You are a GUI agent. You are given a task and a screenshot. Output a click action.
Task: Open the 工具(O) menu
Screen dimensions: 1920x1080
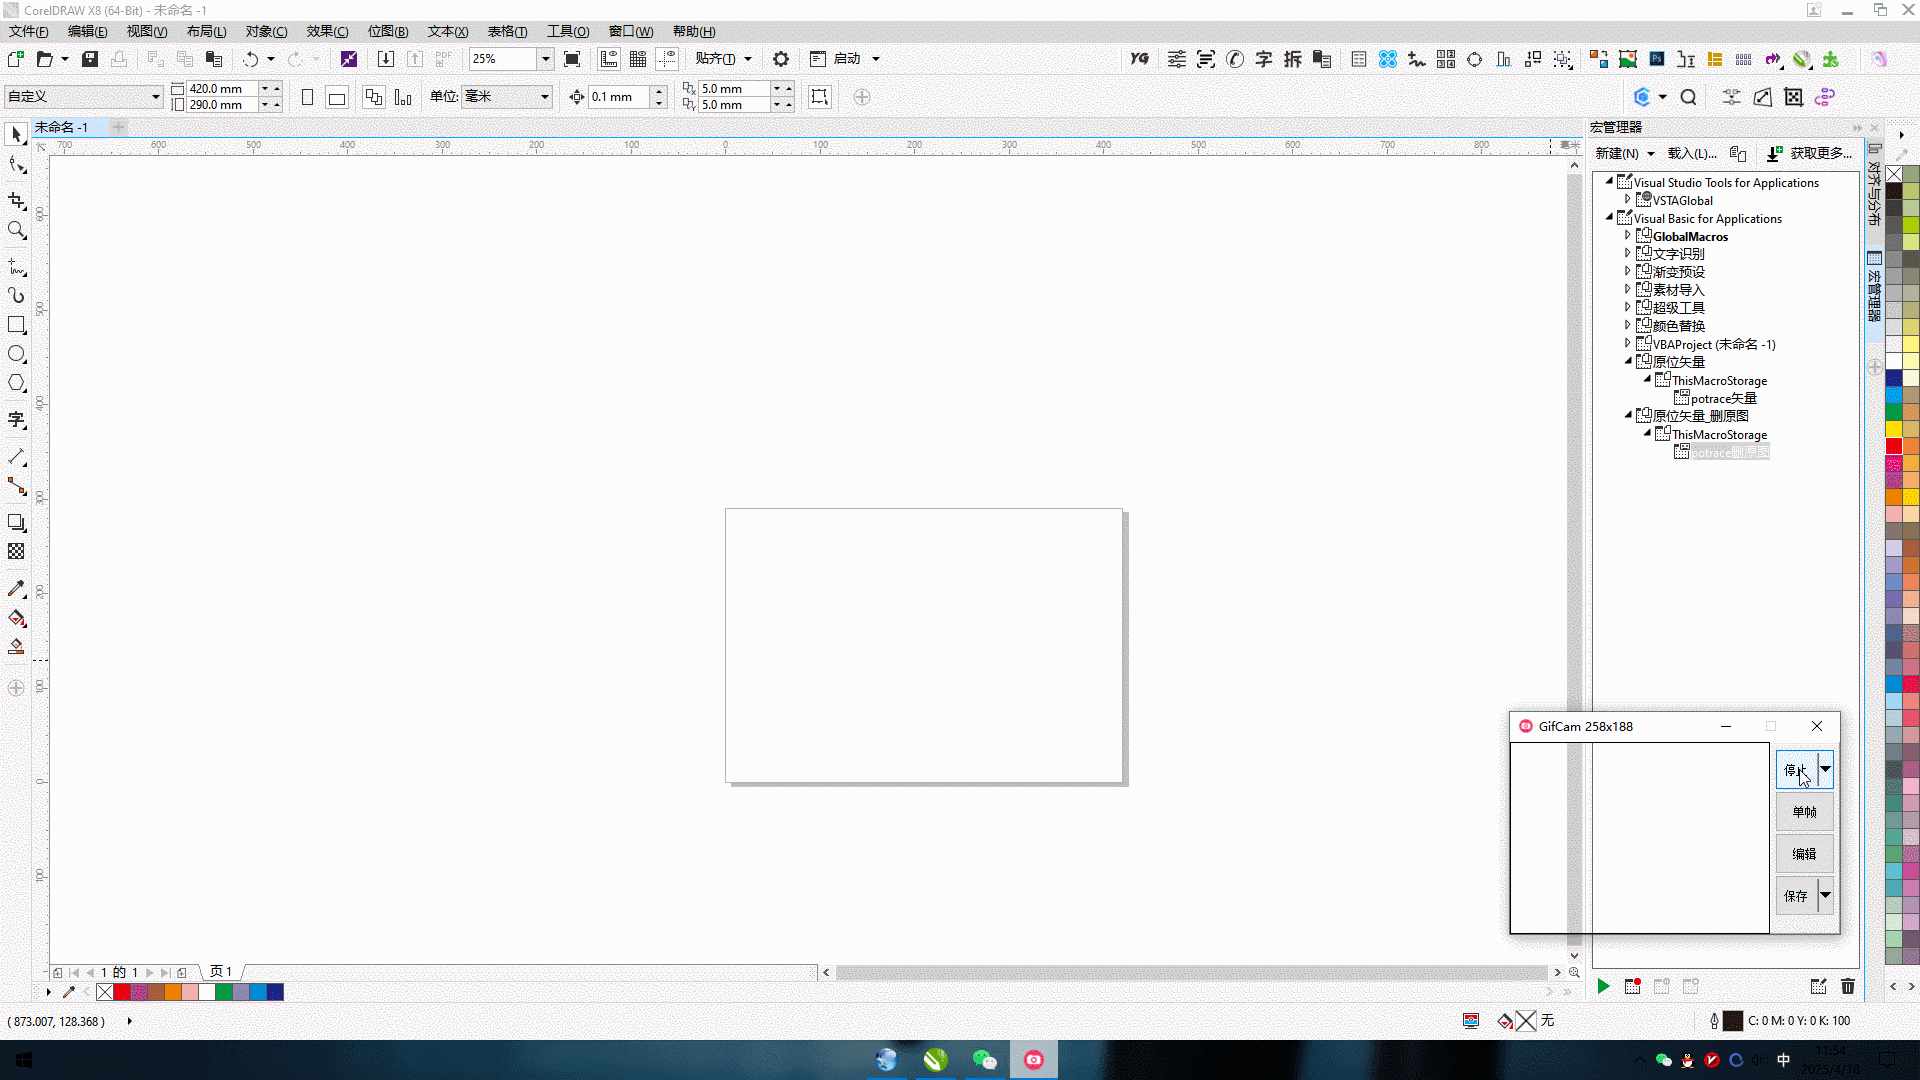click(x=568, y=31)
